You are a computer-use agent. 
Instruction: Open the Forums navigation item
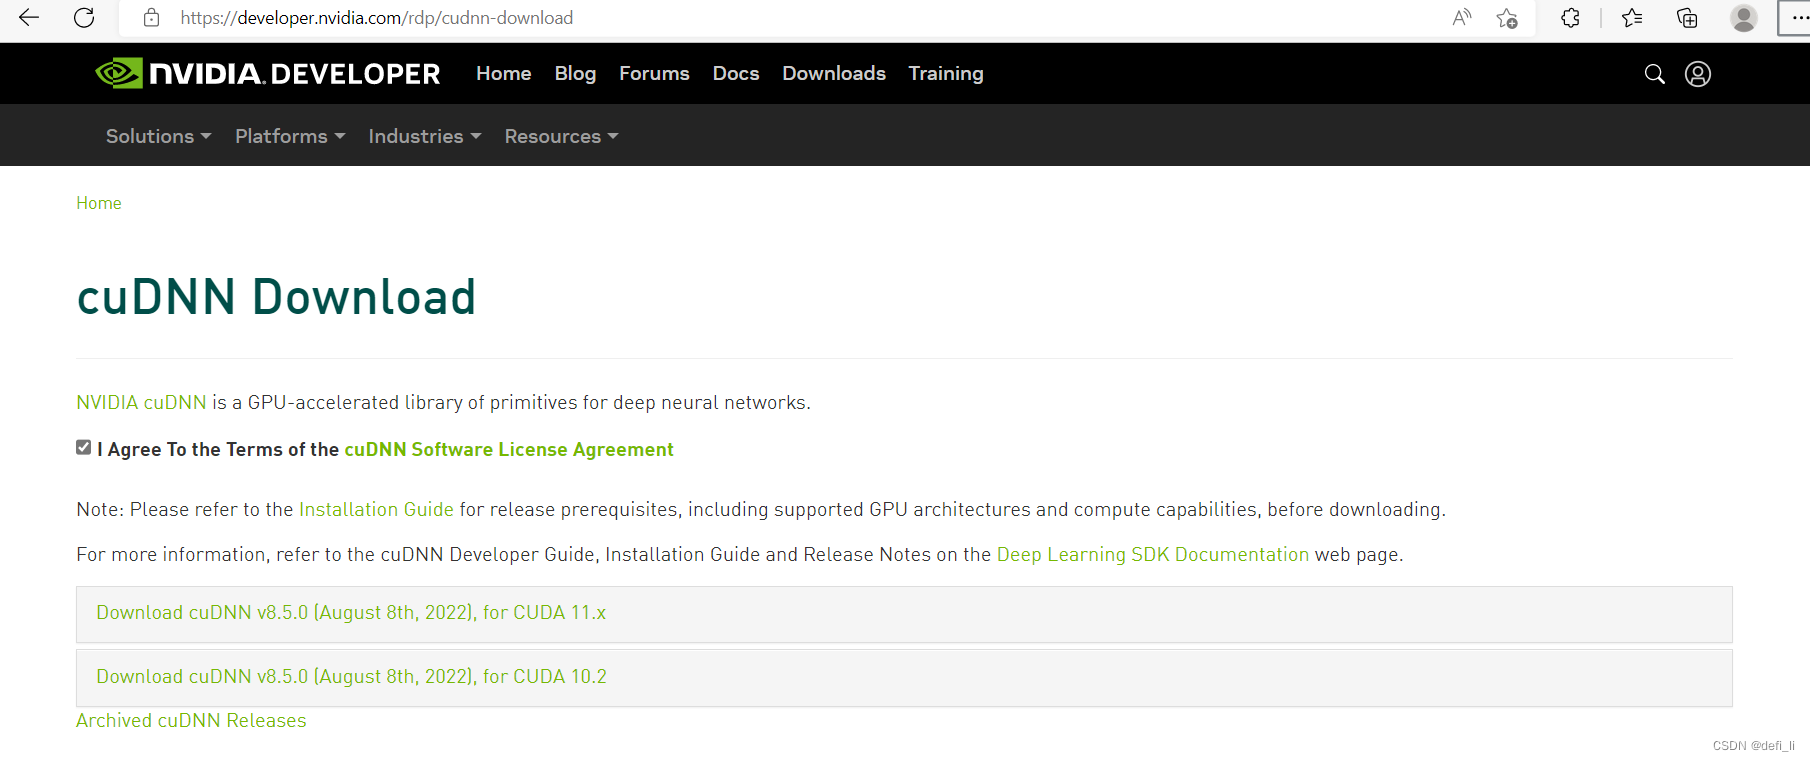click(x=654, y=73)
